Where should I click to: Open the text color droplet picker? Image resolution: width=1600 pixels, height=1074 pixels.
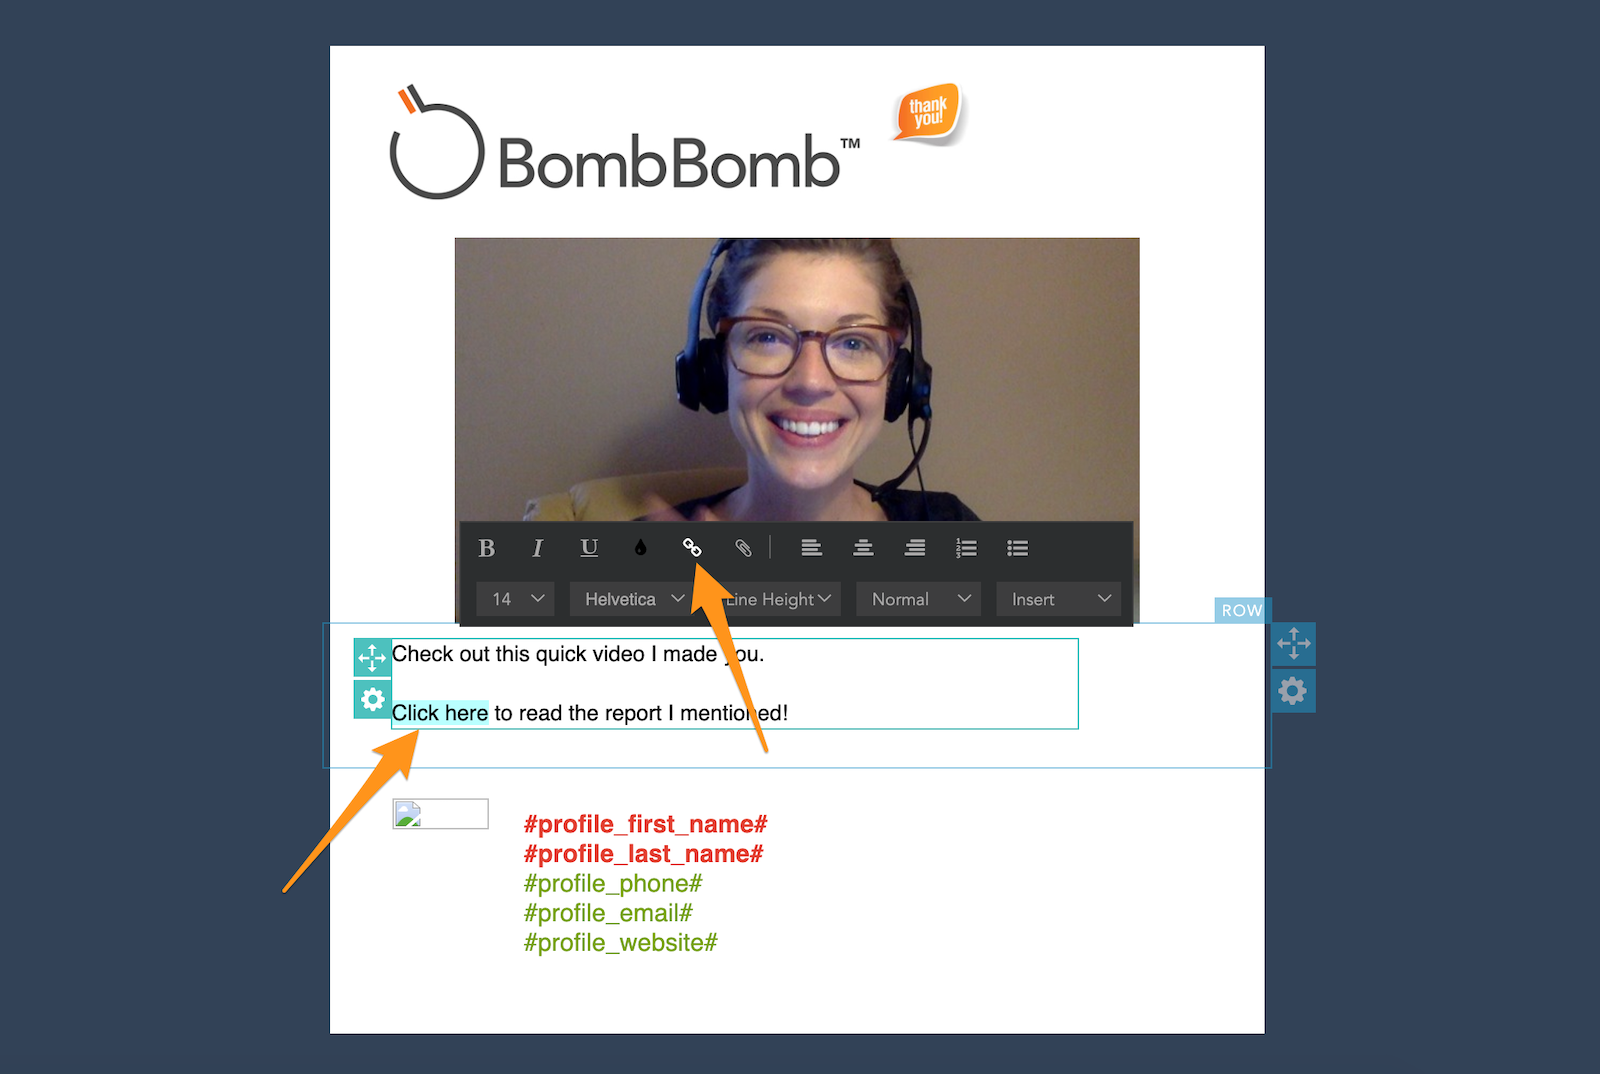tap(641, 548)
